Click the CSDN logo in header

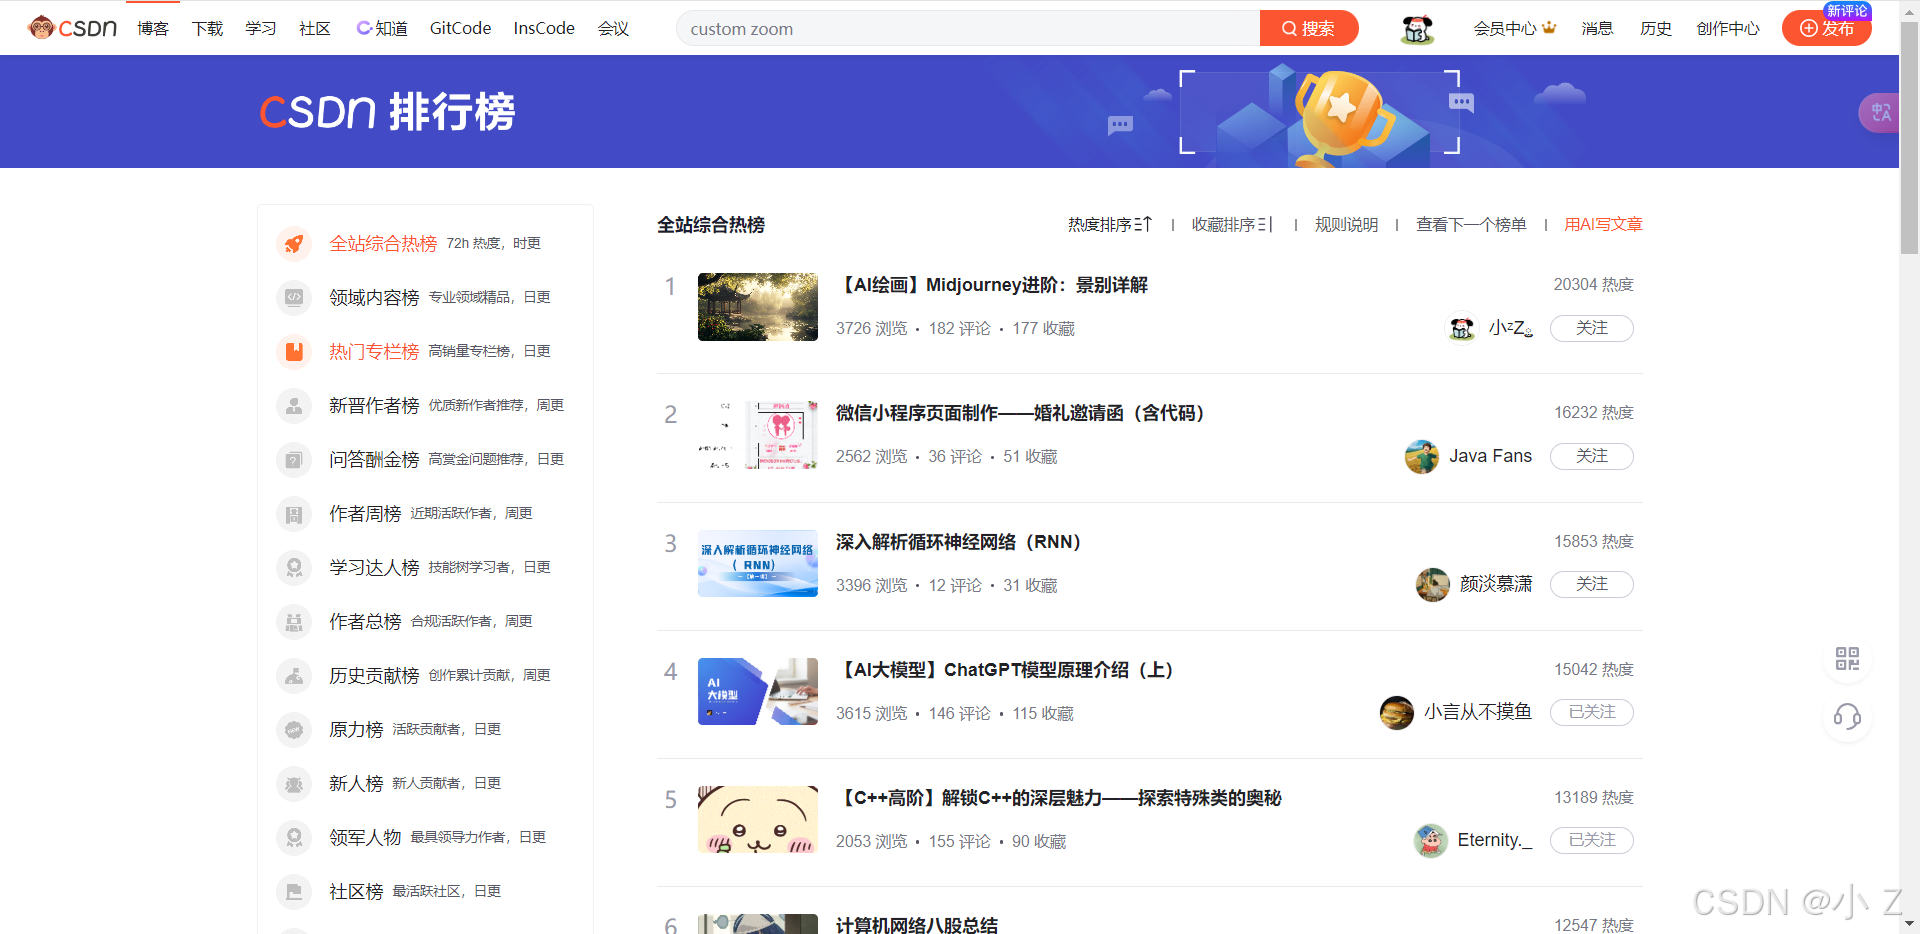(72, 28)
